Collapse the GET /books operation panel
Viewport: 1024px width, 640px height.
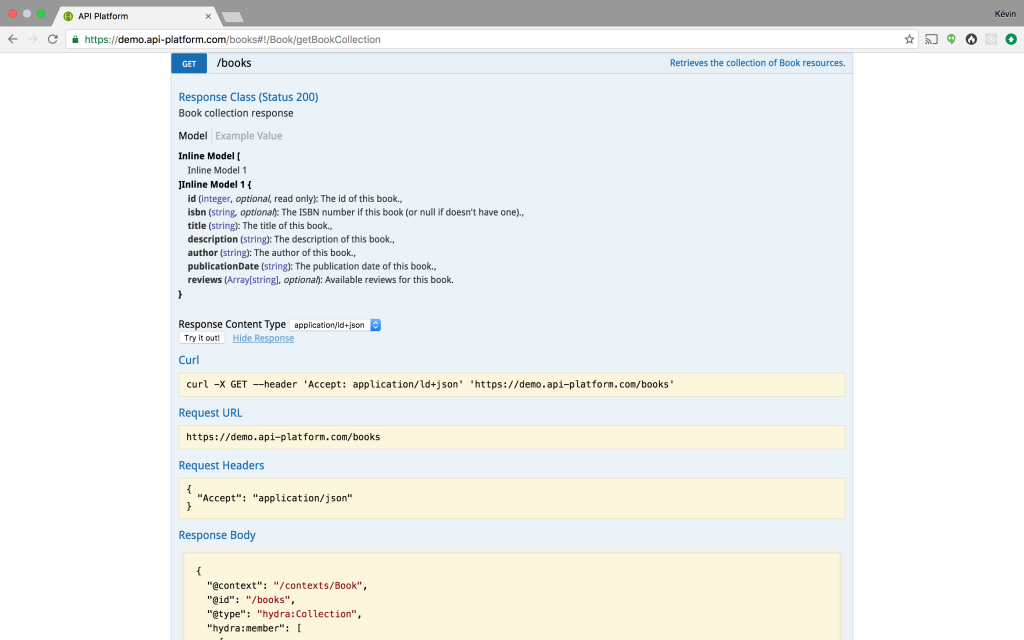pyautogui.click(x=234, y=62)
